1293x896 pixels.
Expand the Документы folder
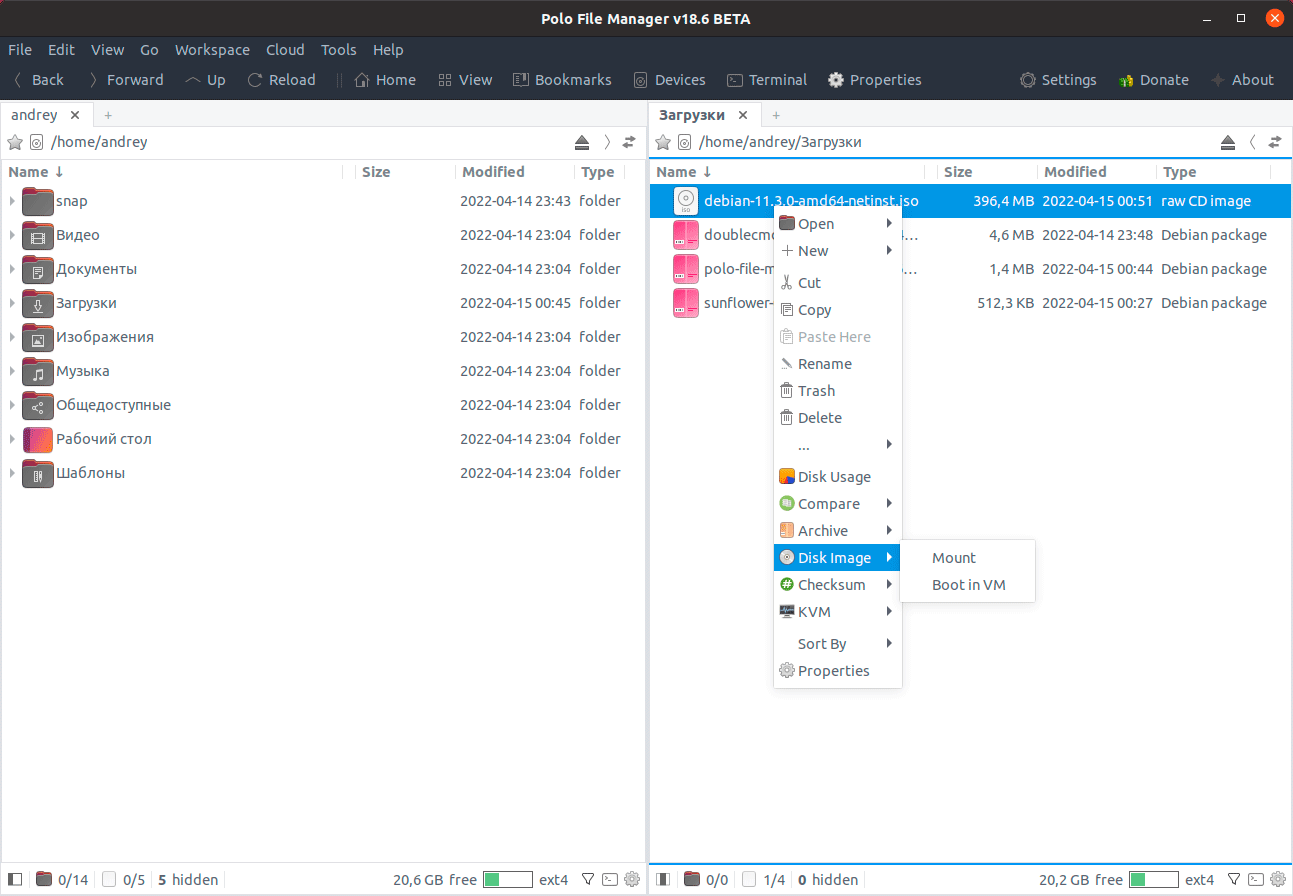12,269
